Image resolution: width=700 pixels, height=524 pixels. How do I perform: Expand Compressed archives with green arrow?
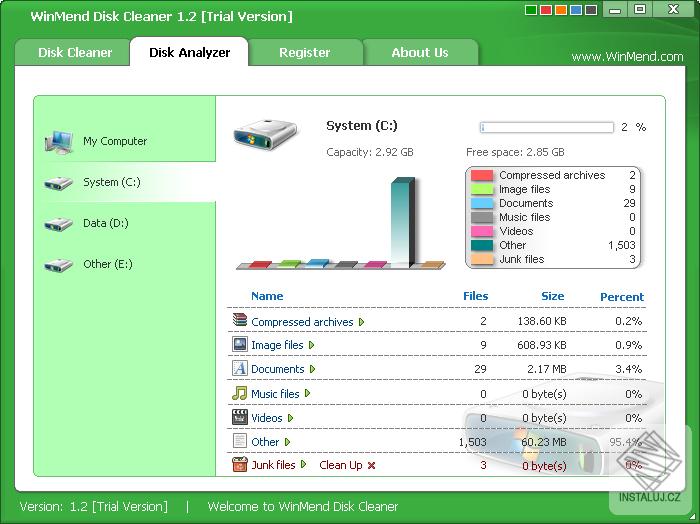(361, 322)
